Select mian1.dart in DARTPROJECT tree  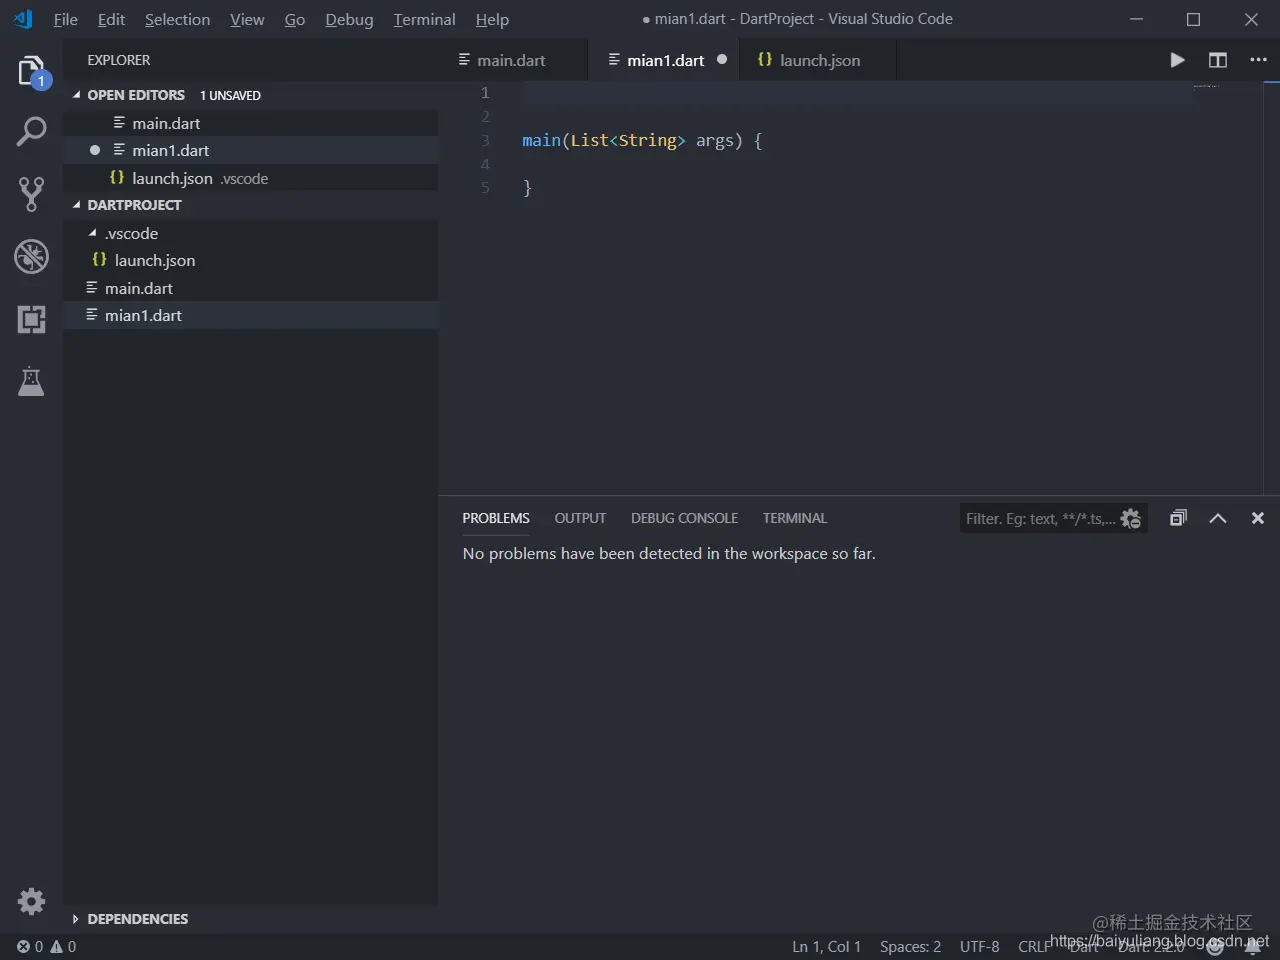click(251, 315)
